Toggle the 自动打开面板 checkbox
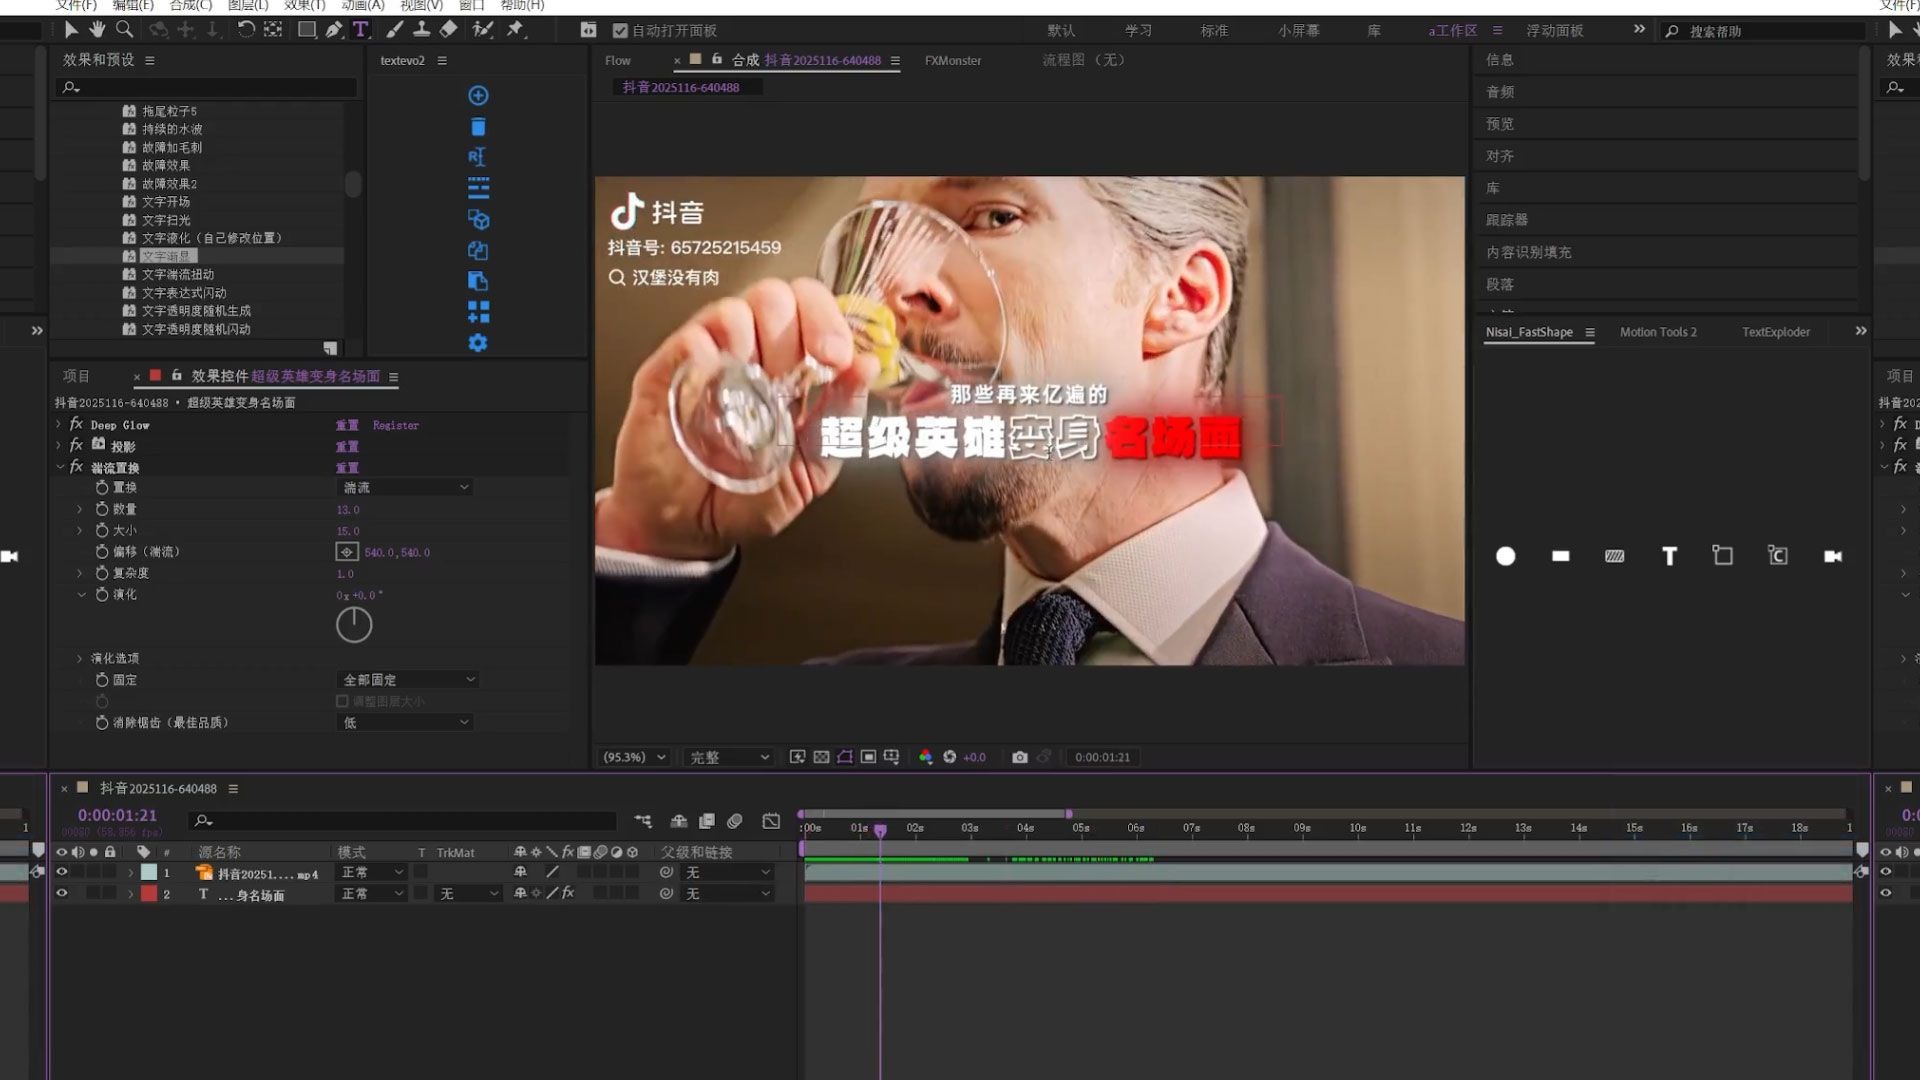Screen dimensions: 1920x1080 click(620, 31)
